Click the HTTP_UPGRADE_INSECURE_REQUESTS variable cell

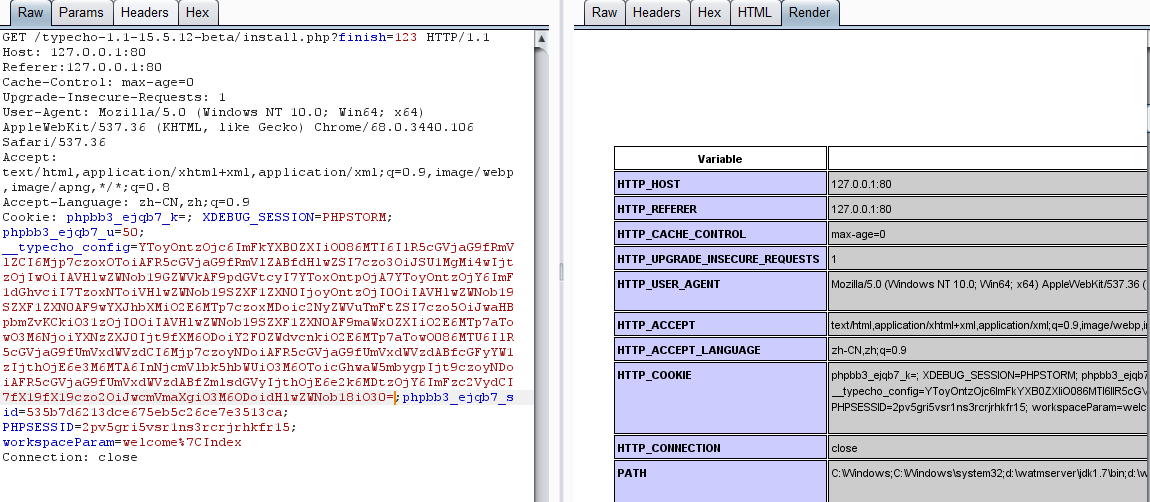click(x=719, y=258)
